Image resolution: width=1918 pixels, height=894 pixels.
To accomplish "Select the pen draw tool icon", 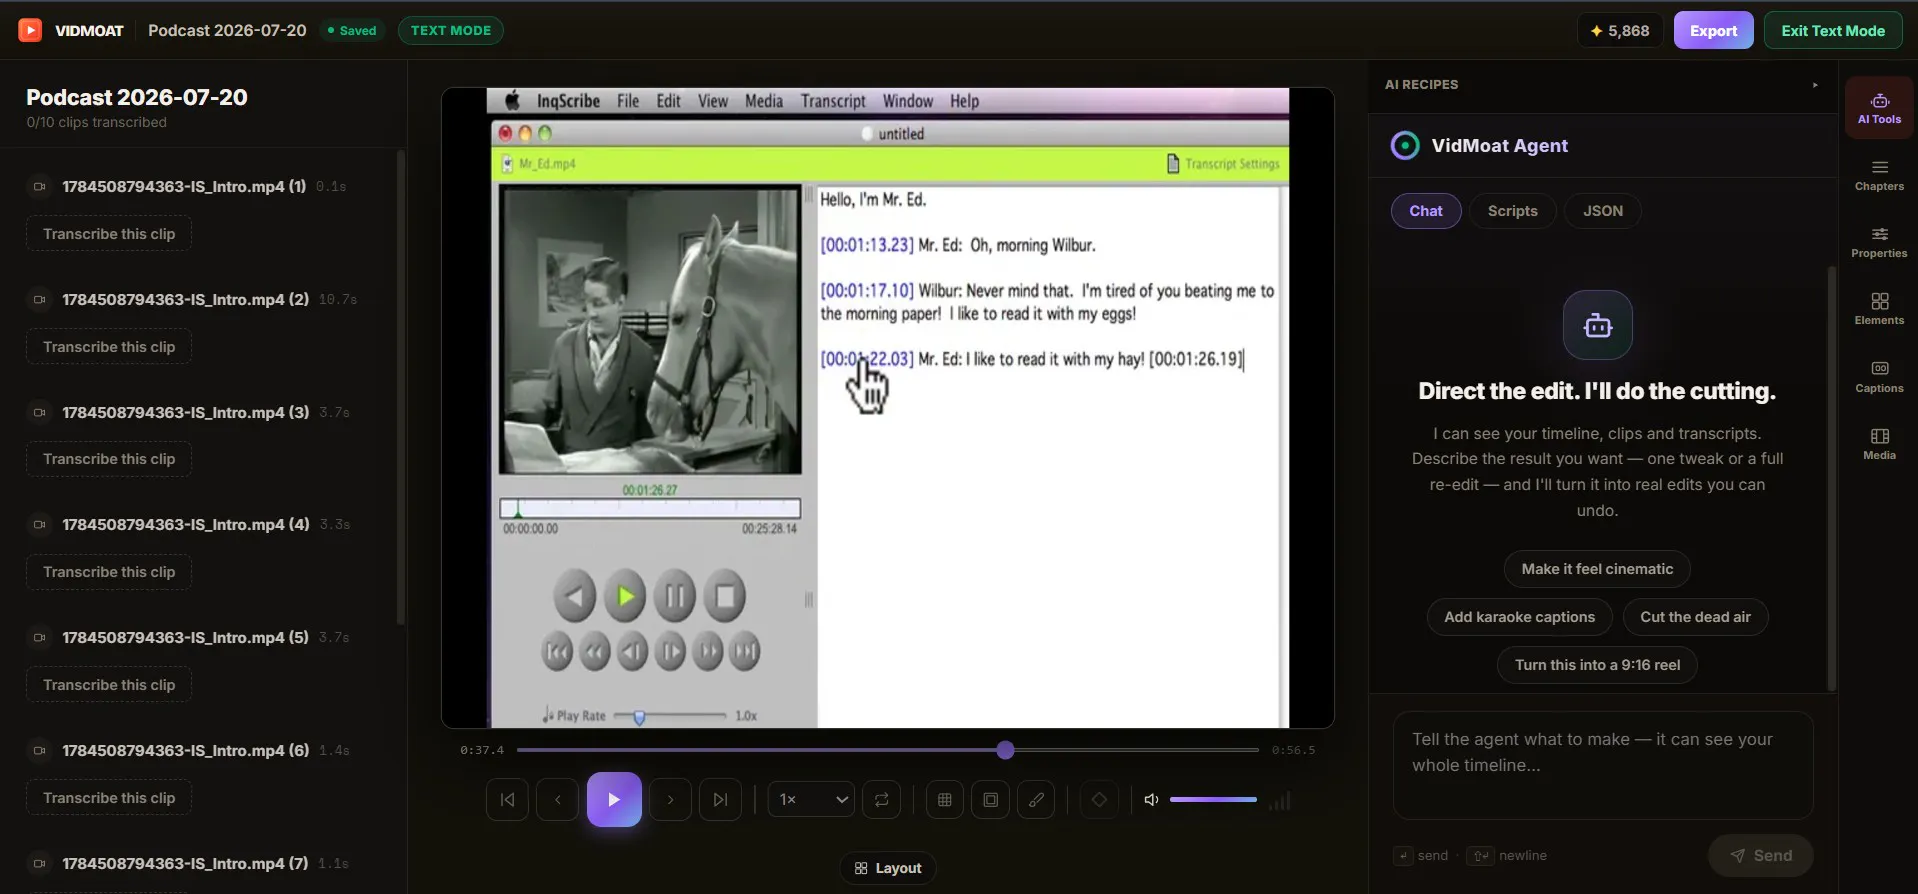I will [1036, 800].
